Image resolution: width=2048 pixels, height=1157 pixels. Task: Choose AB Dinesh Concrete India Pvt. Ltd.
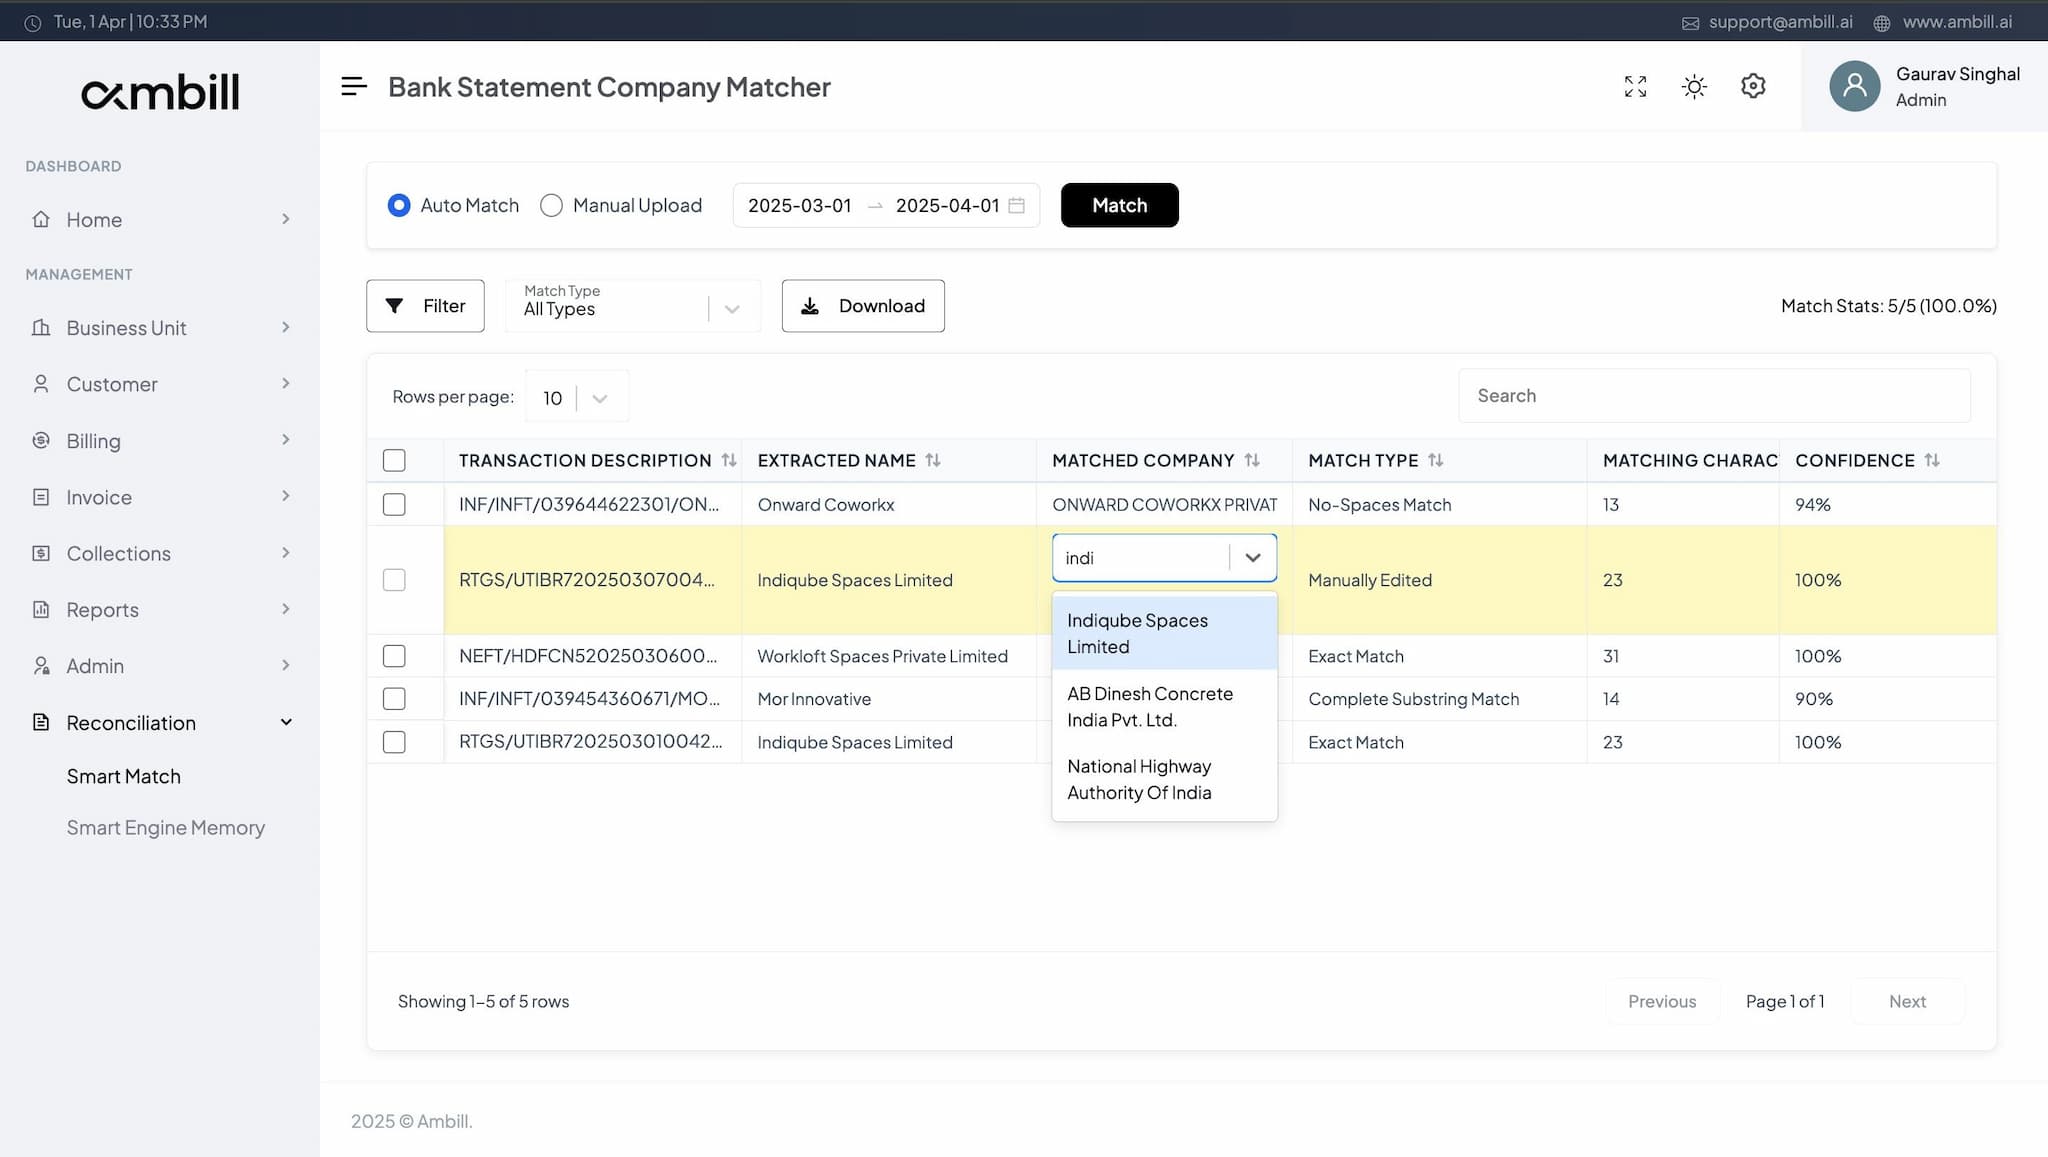pyautogui.click(x=1165, y=706)
